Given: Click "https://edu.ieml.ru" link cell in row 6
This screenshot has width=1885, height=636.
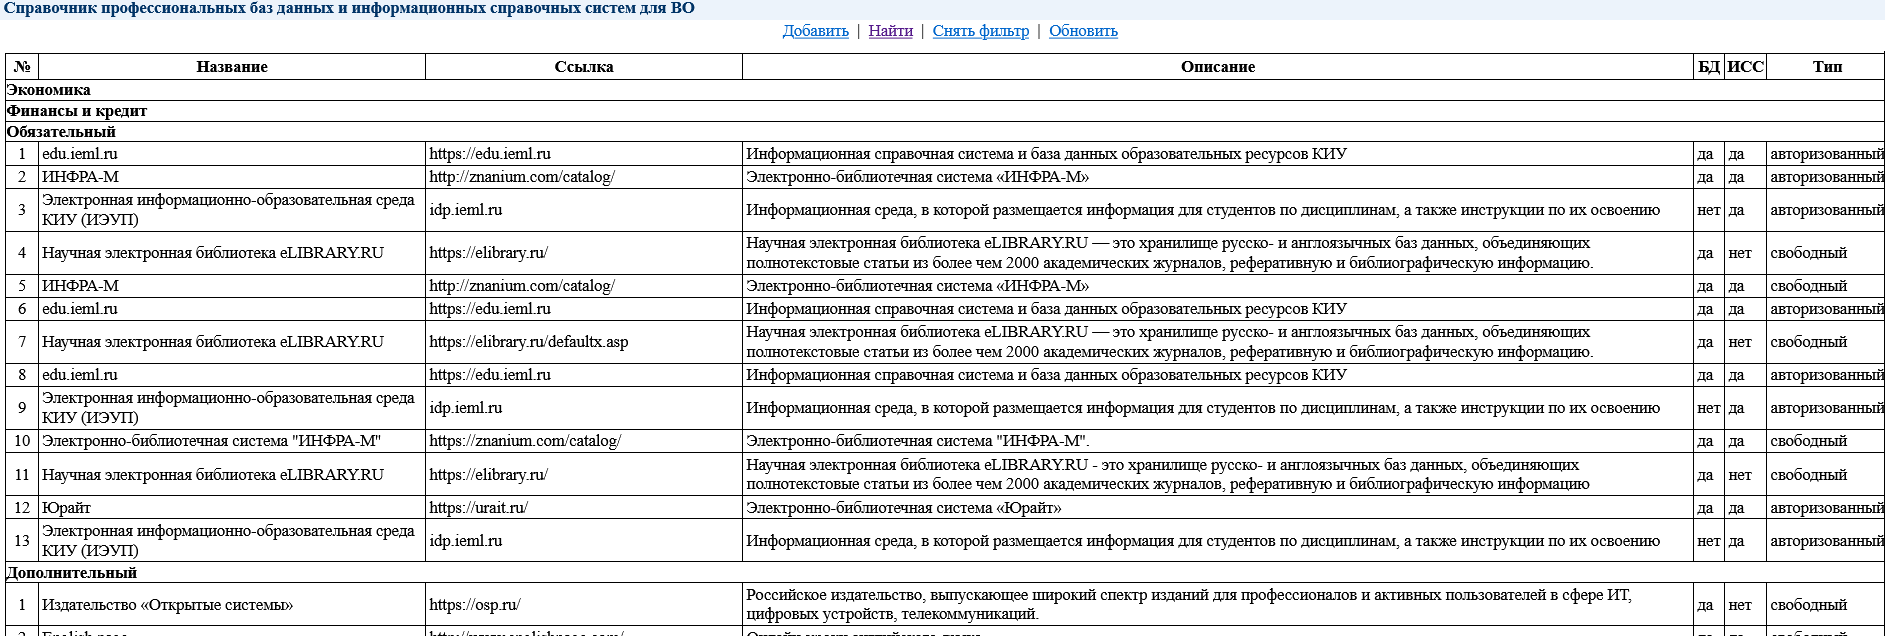Looking at the screenshot, I should point(584,309).
